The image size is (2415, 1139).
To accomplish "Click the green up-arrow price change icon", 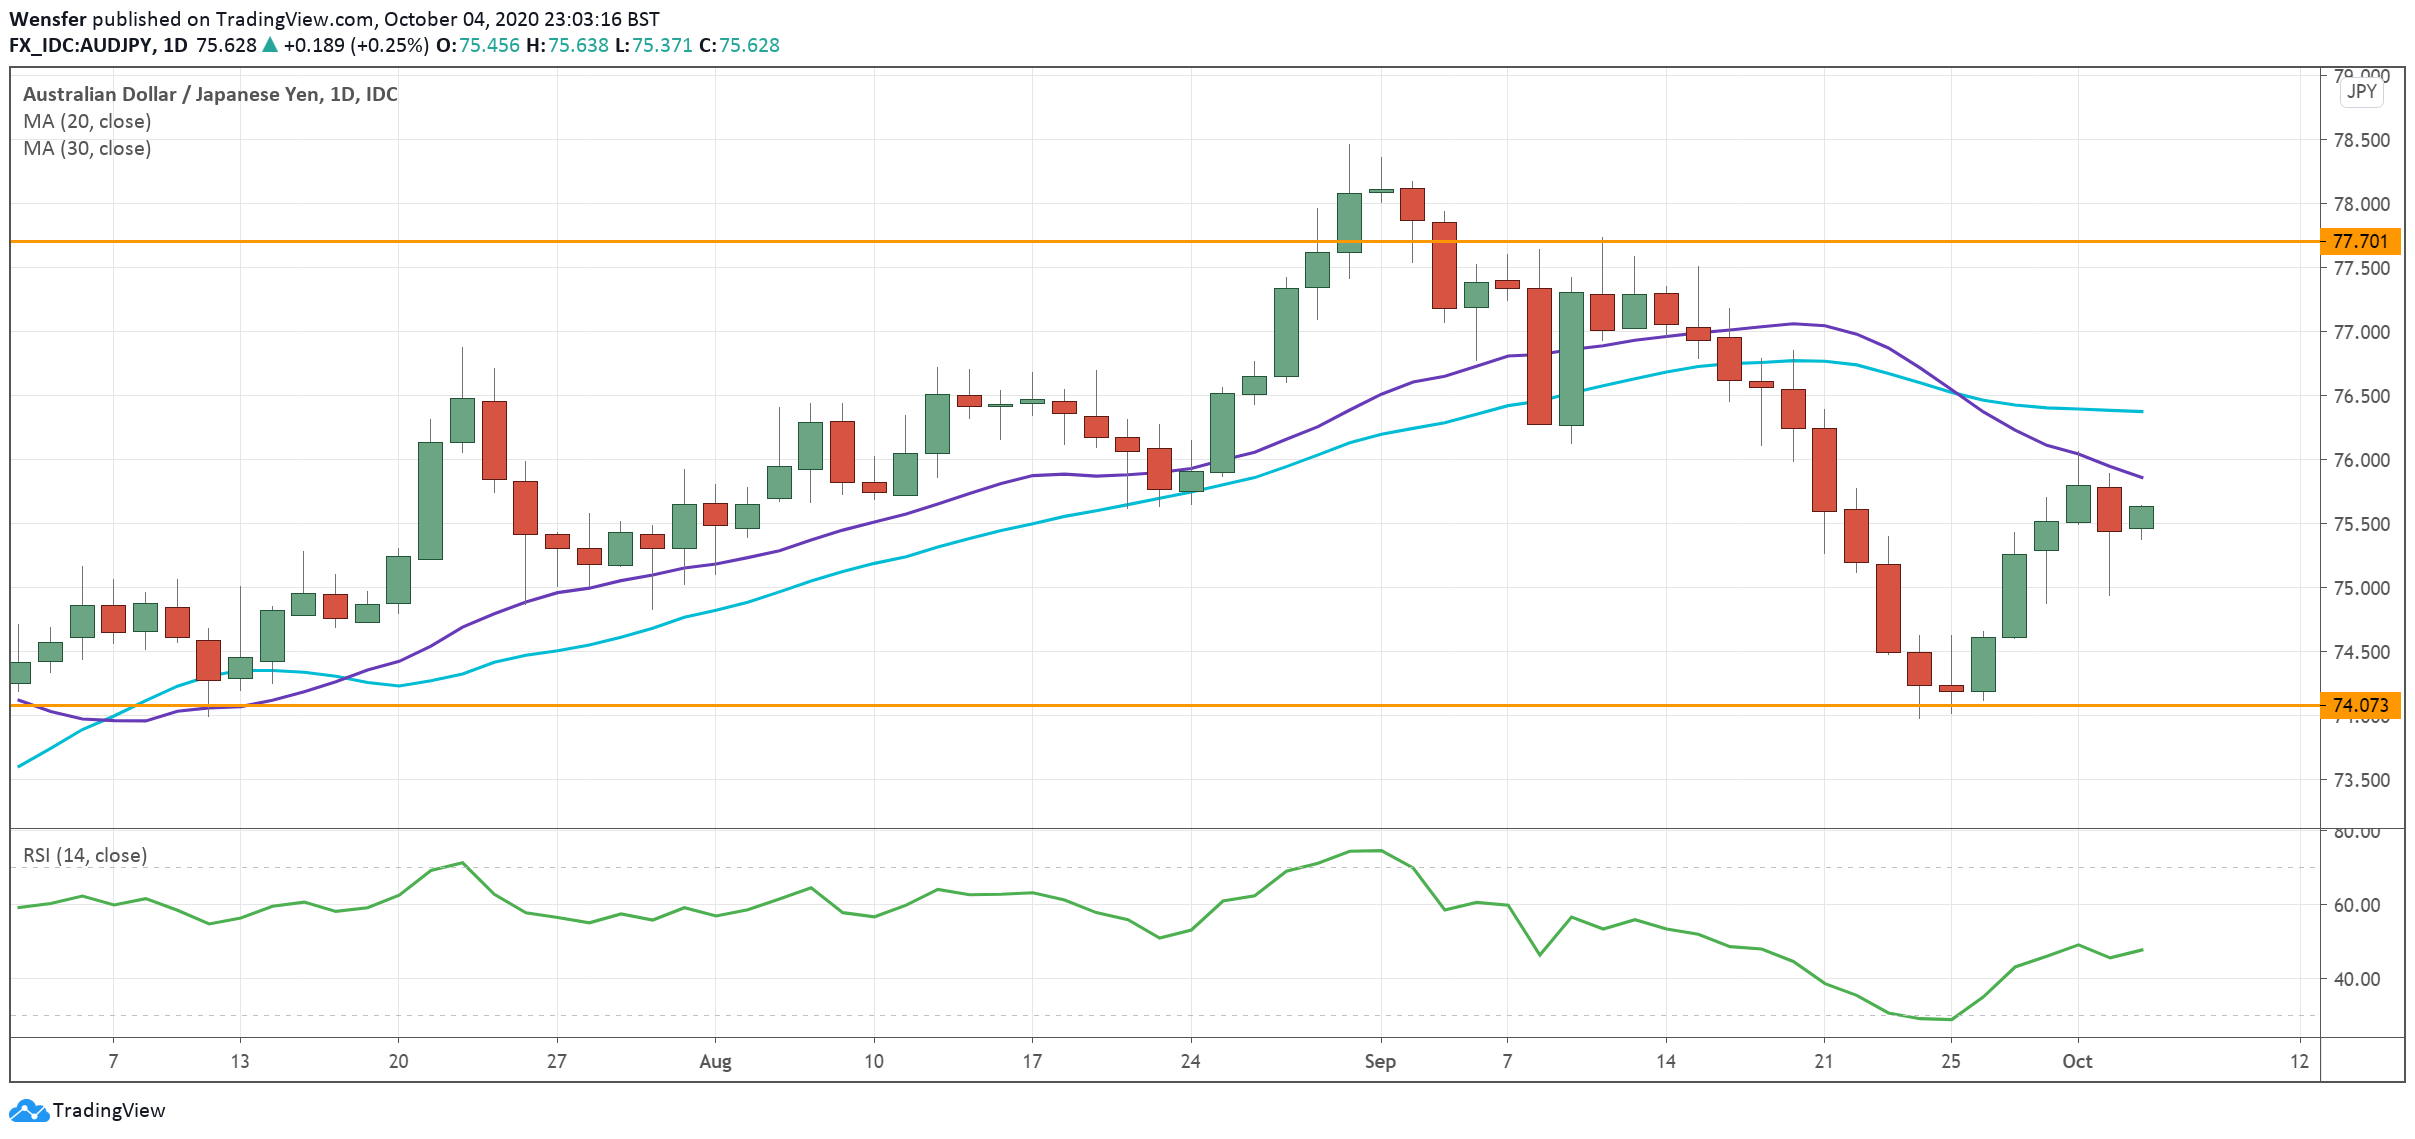I will coord(270,45).
